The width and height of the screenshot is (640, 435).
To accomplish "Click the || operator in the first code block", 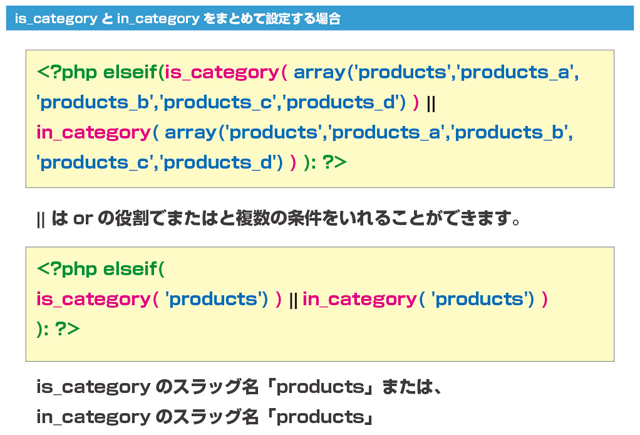I will tap(431, 102).
